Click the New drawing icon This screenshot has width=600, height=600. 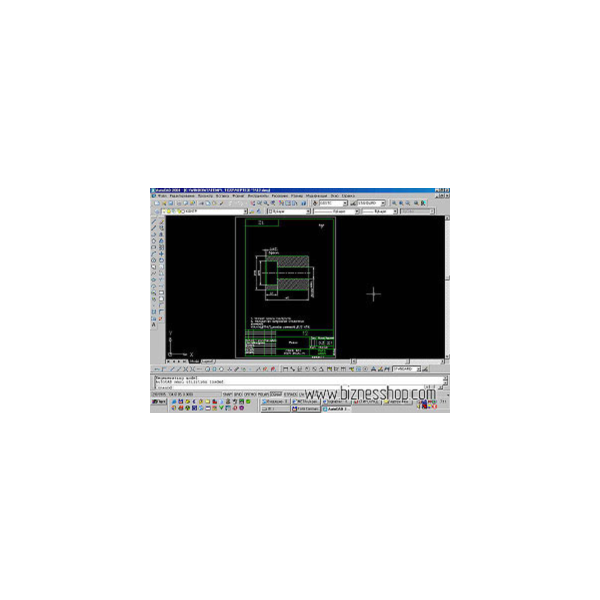pos(157,203)
